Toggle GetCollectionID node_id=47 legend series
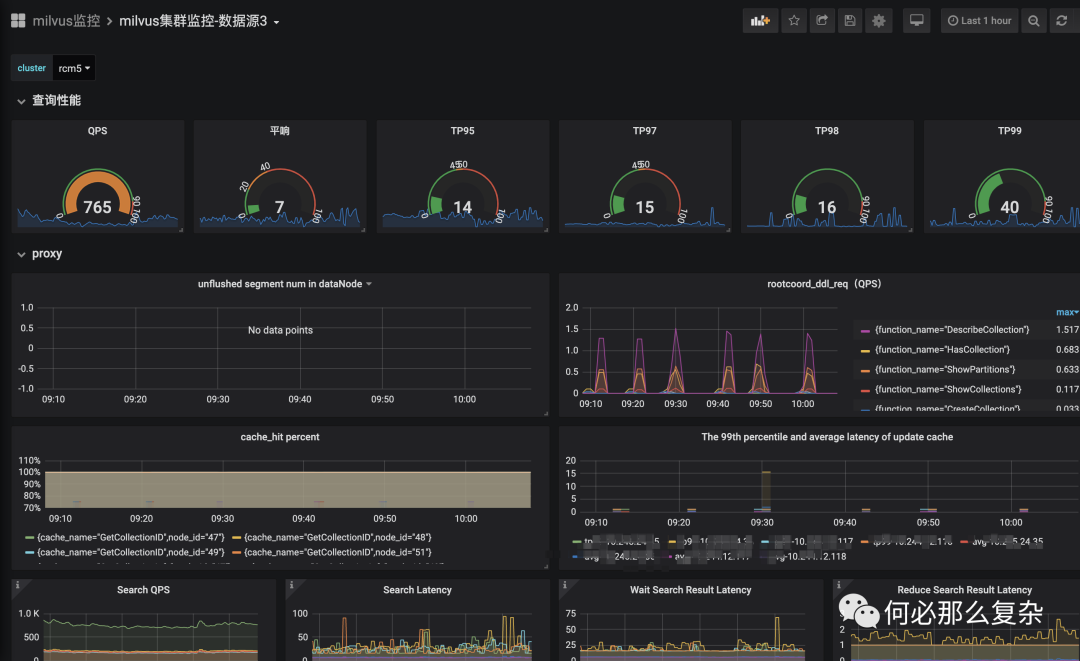The image size is (1080, 661). (125, 537)
